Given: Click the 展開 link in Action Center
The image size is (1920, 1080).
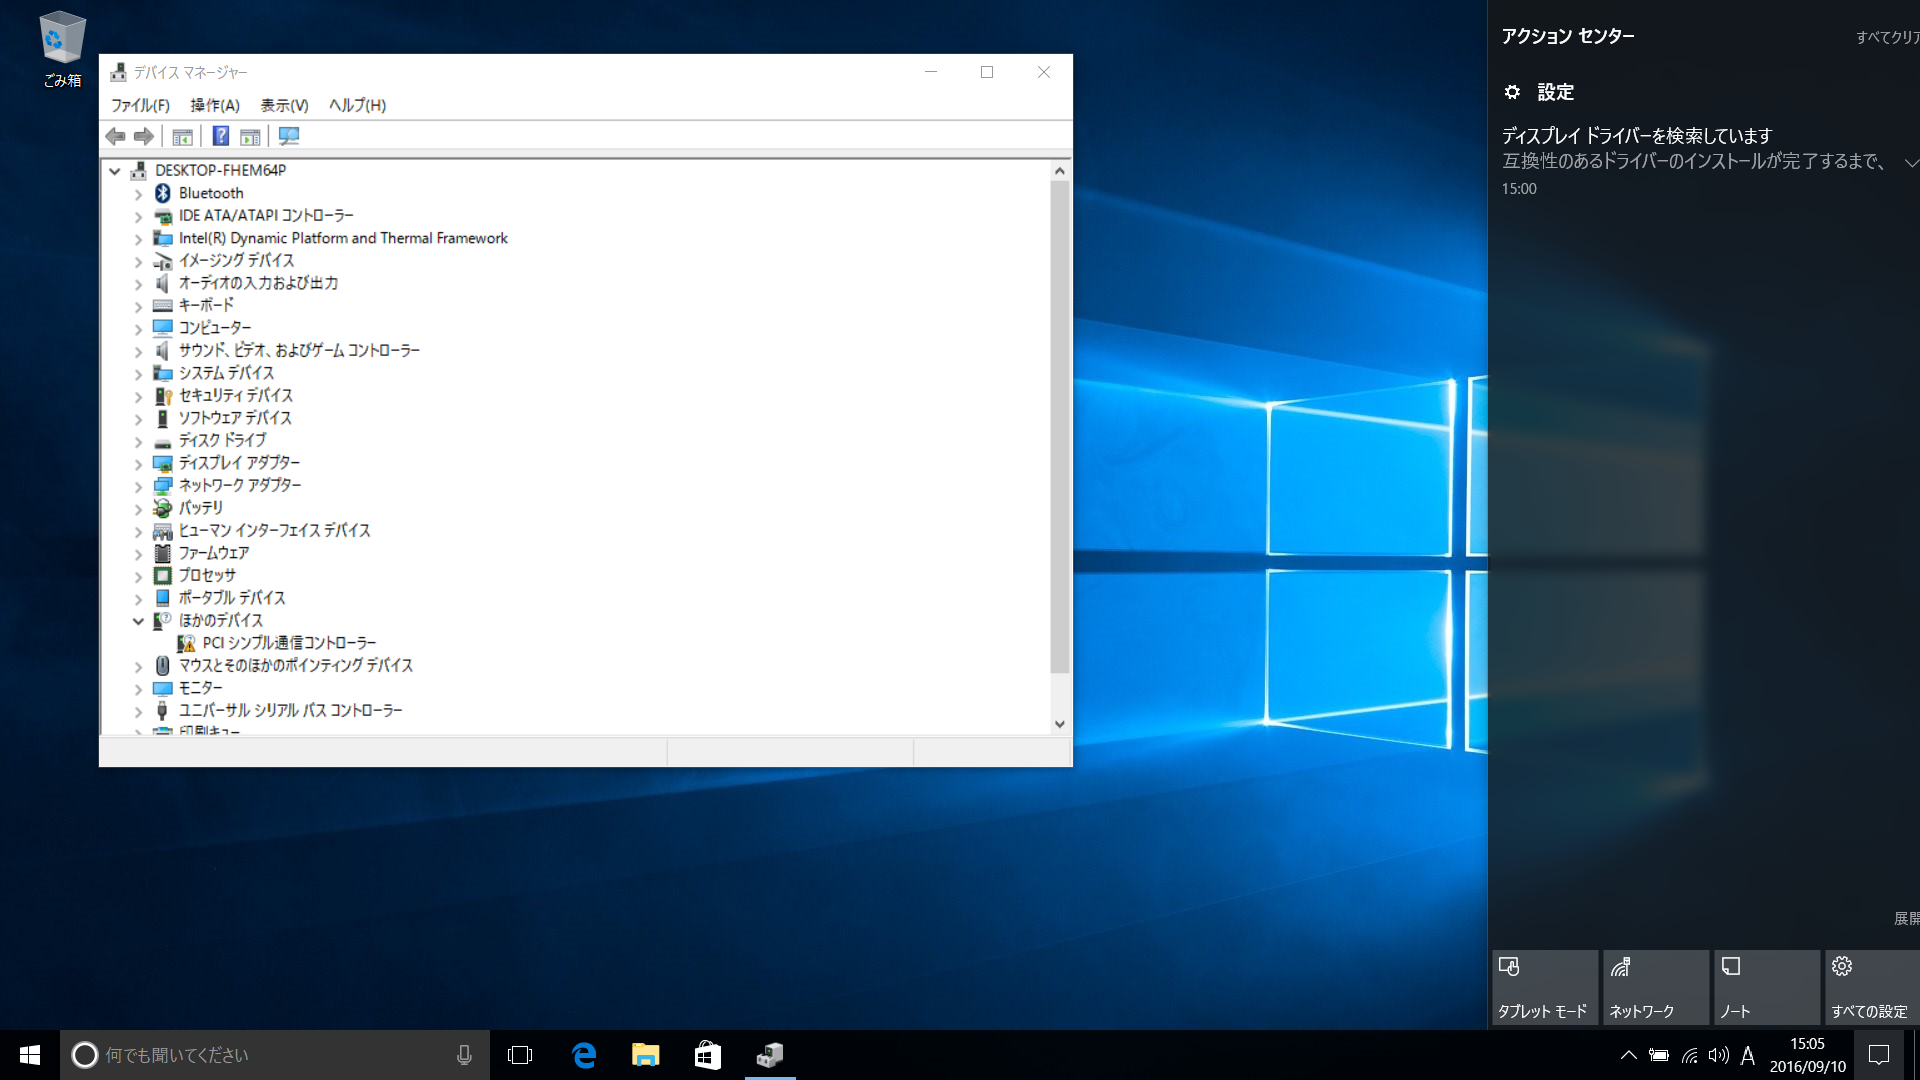Looking at the screenshot, I should (1905, 918).
